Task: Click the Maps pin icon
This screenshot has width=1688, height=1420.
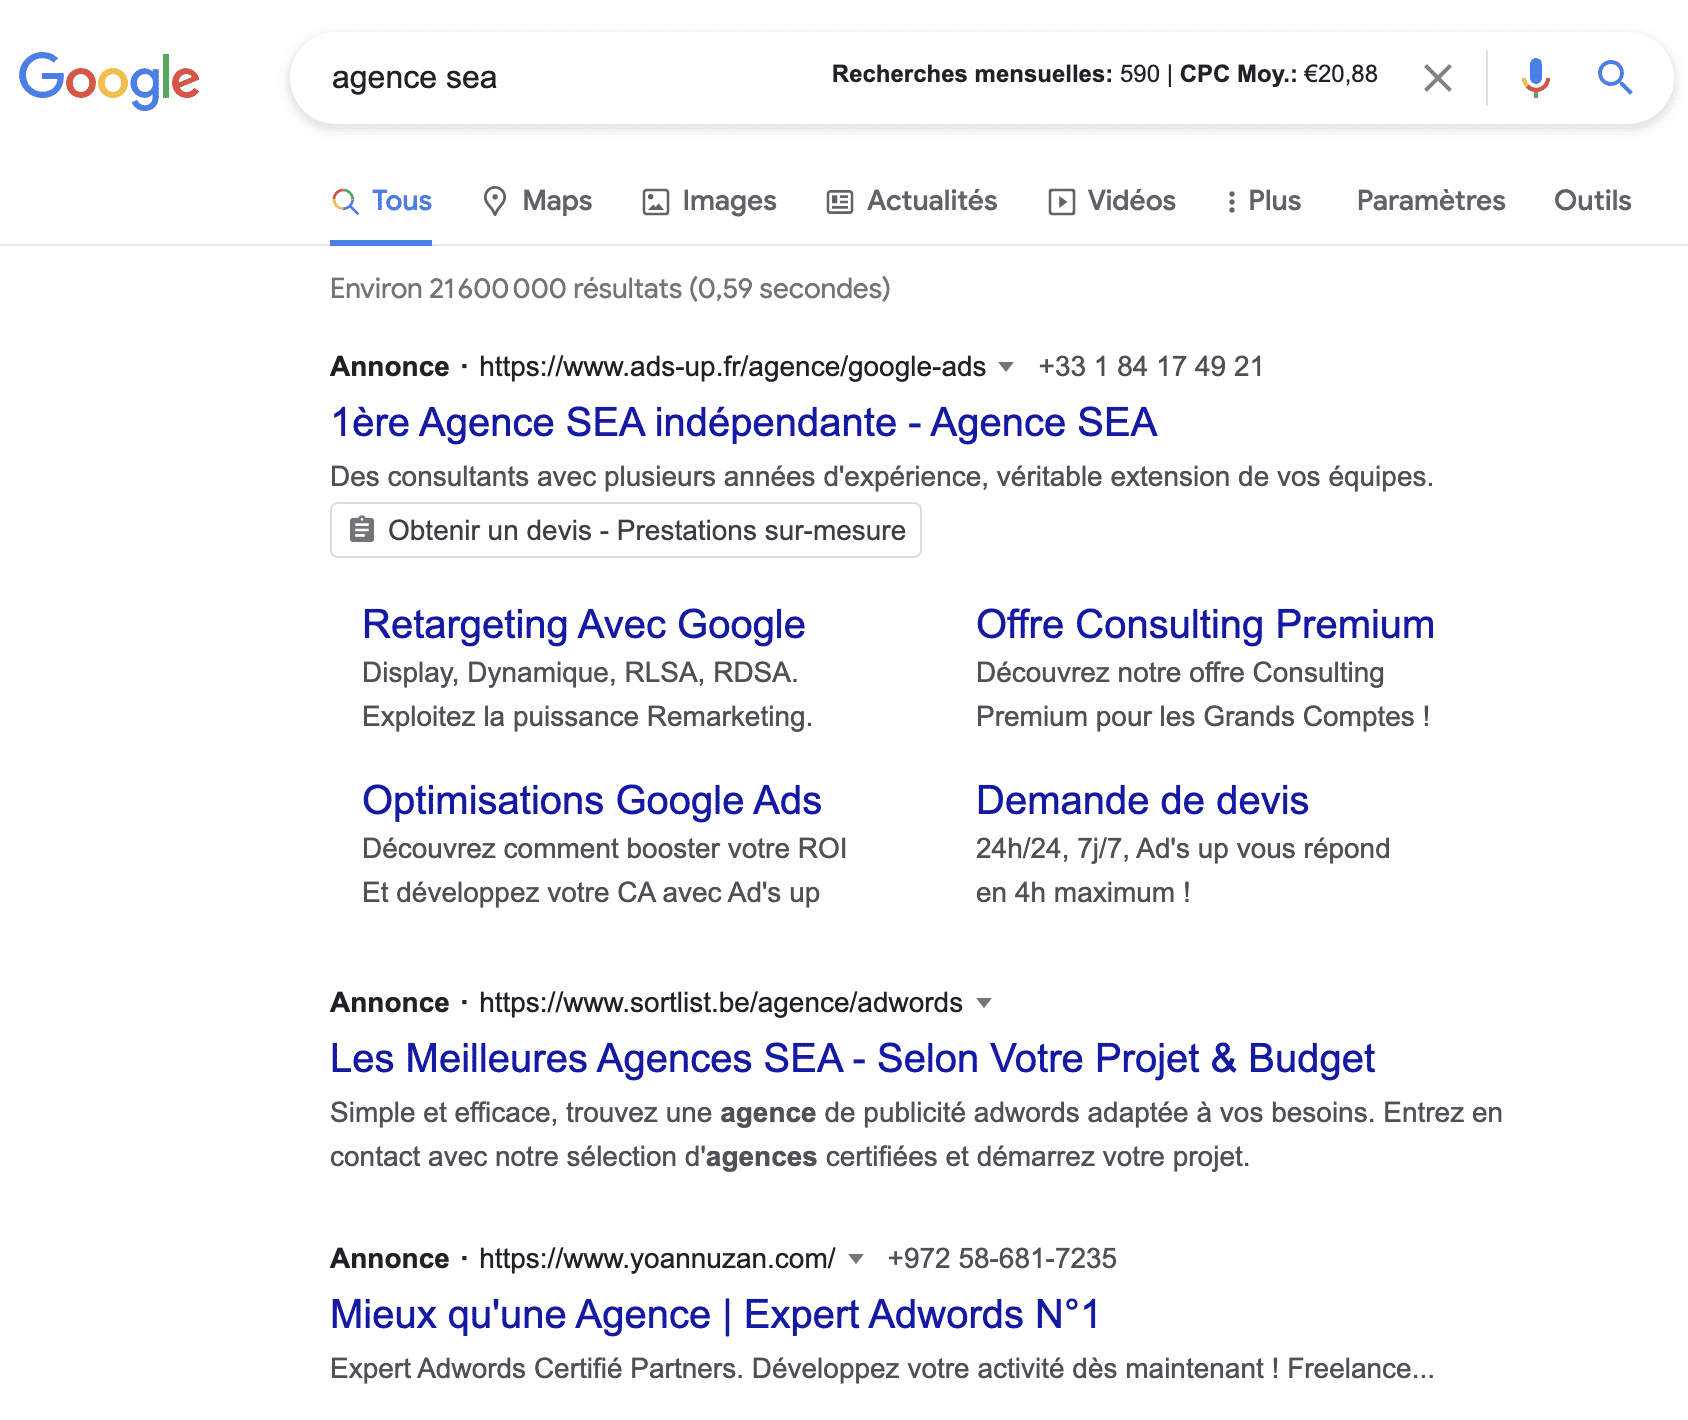Action: click(x=496, y=201)
